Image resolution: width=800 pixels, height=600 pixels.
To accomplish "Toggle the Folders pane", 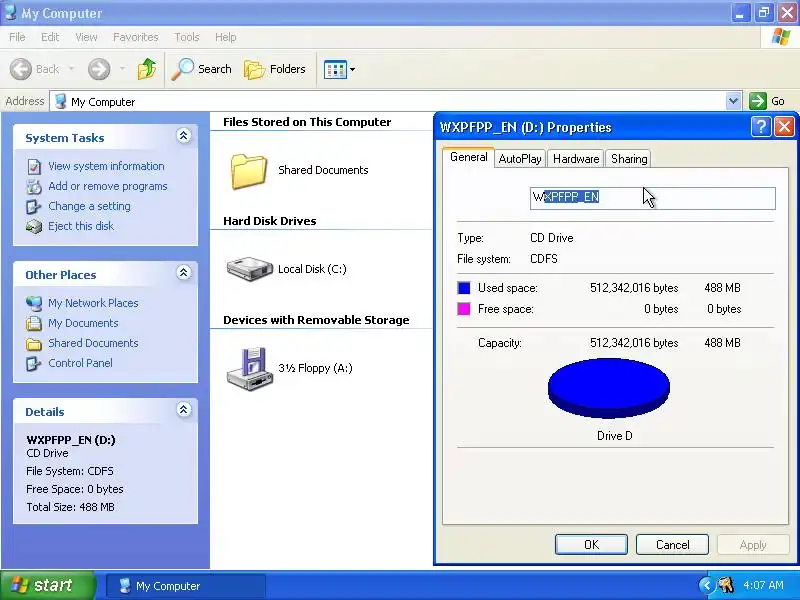I will [x=275, y=69].
